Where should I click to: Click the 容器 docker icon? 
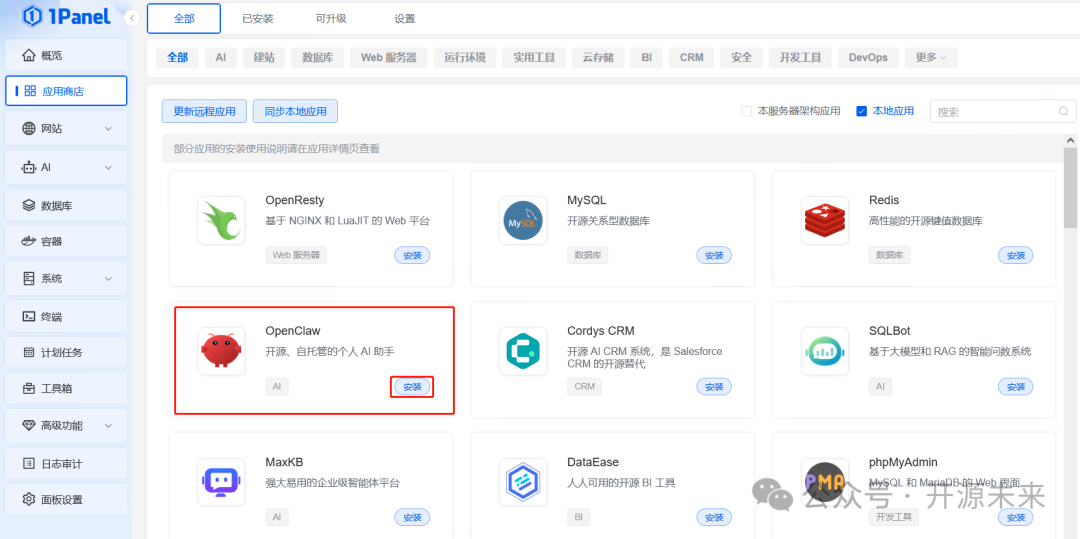tap(28, 242)
